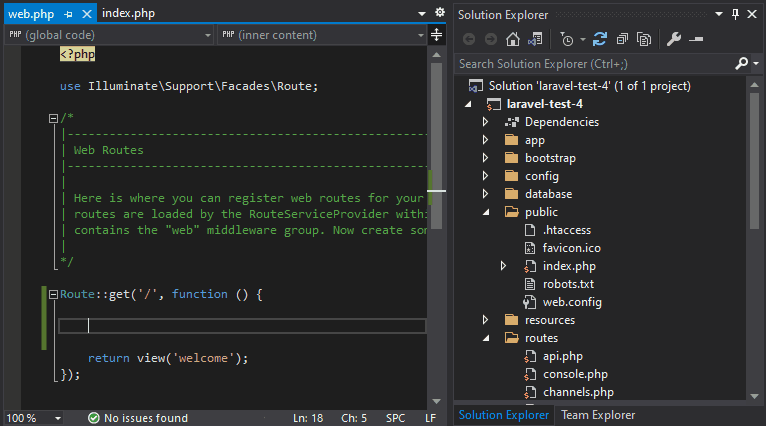Select favicon.ico in the public folder
Image resolution: width=766 pixels, height=426 pixels.
(x=572, y=248)
